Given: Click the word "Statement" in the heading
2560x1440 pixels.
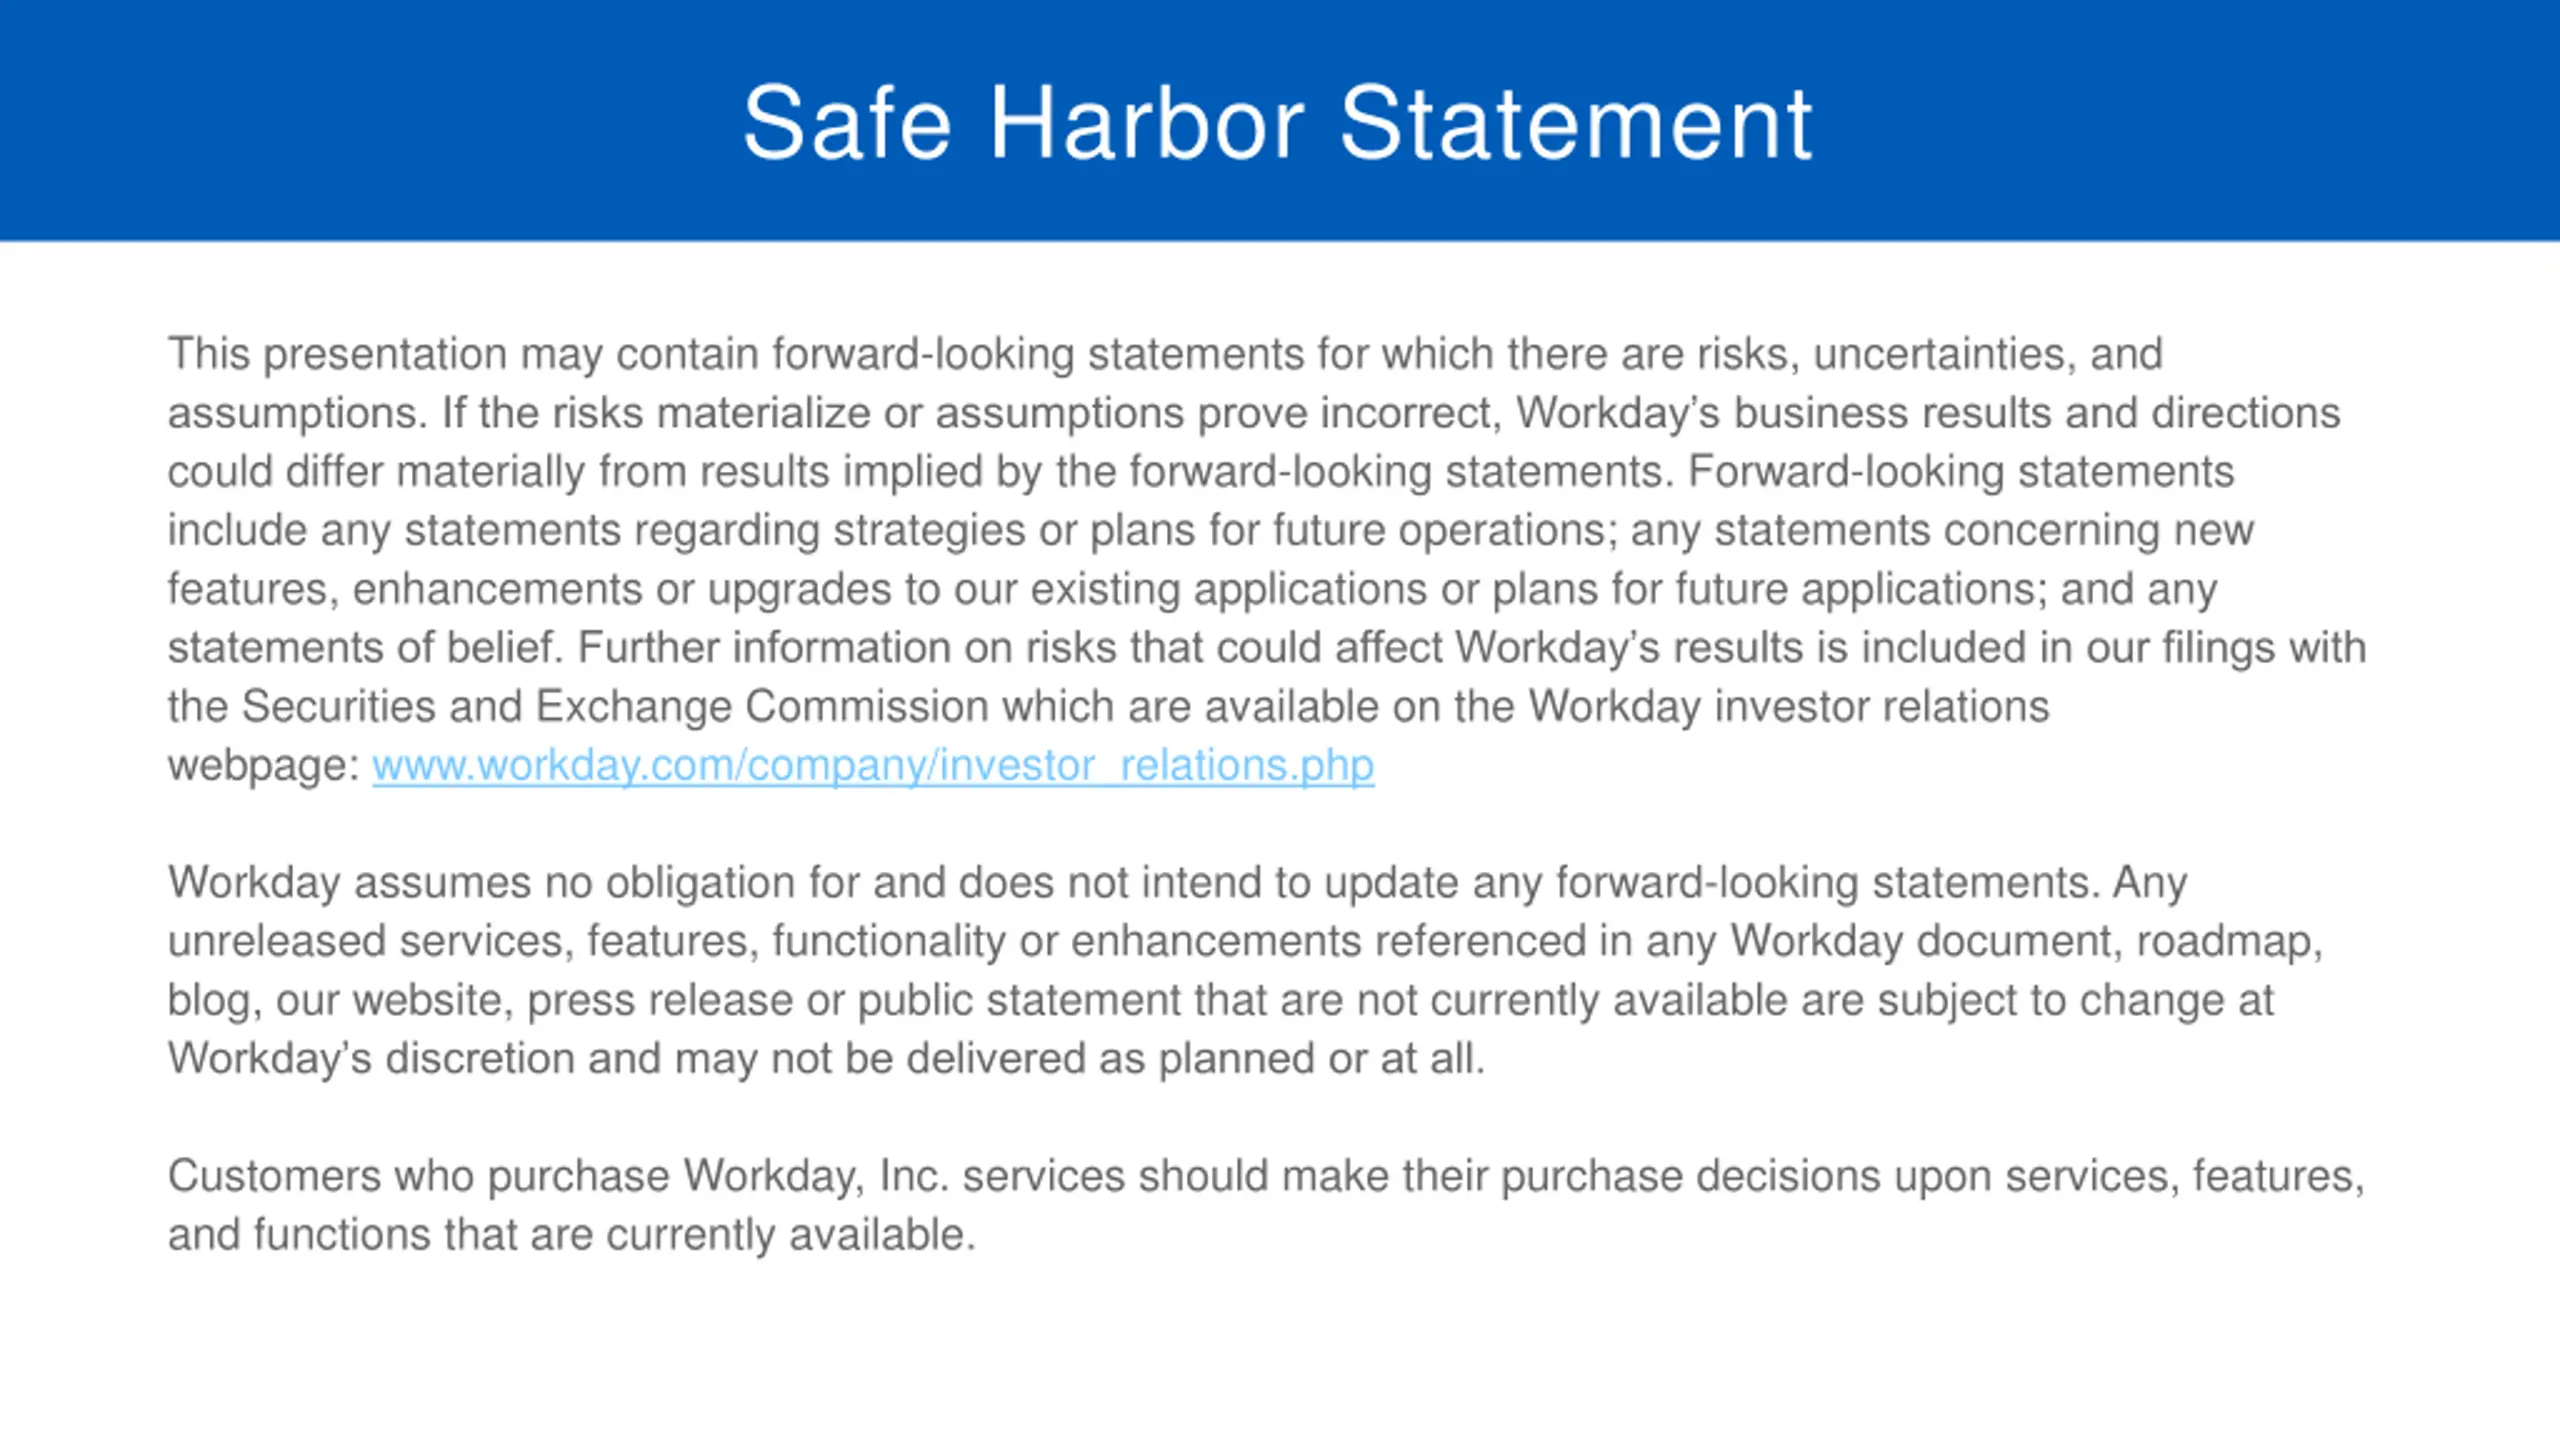Looking at the screenshot, I should pos(1575,123).
